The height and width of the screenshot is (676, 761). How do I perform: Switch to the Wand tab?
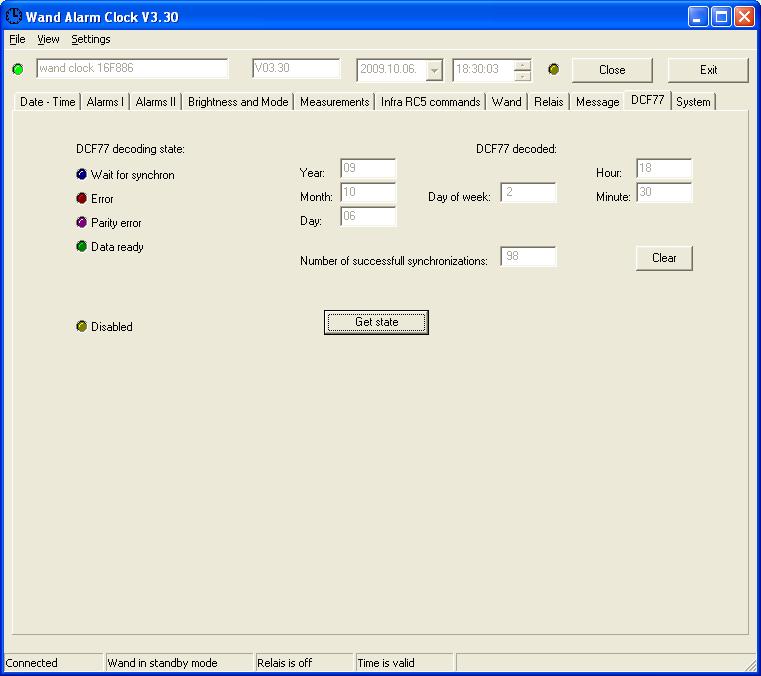point(506,102)
